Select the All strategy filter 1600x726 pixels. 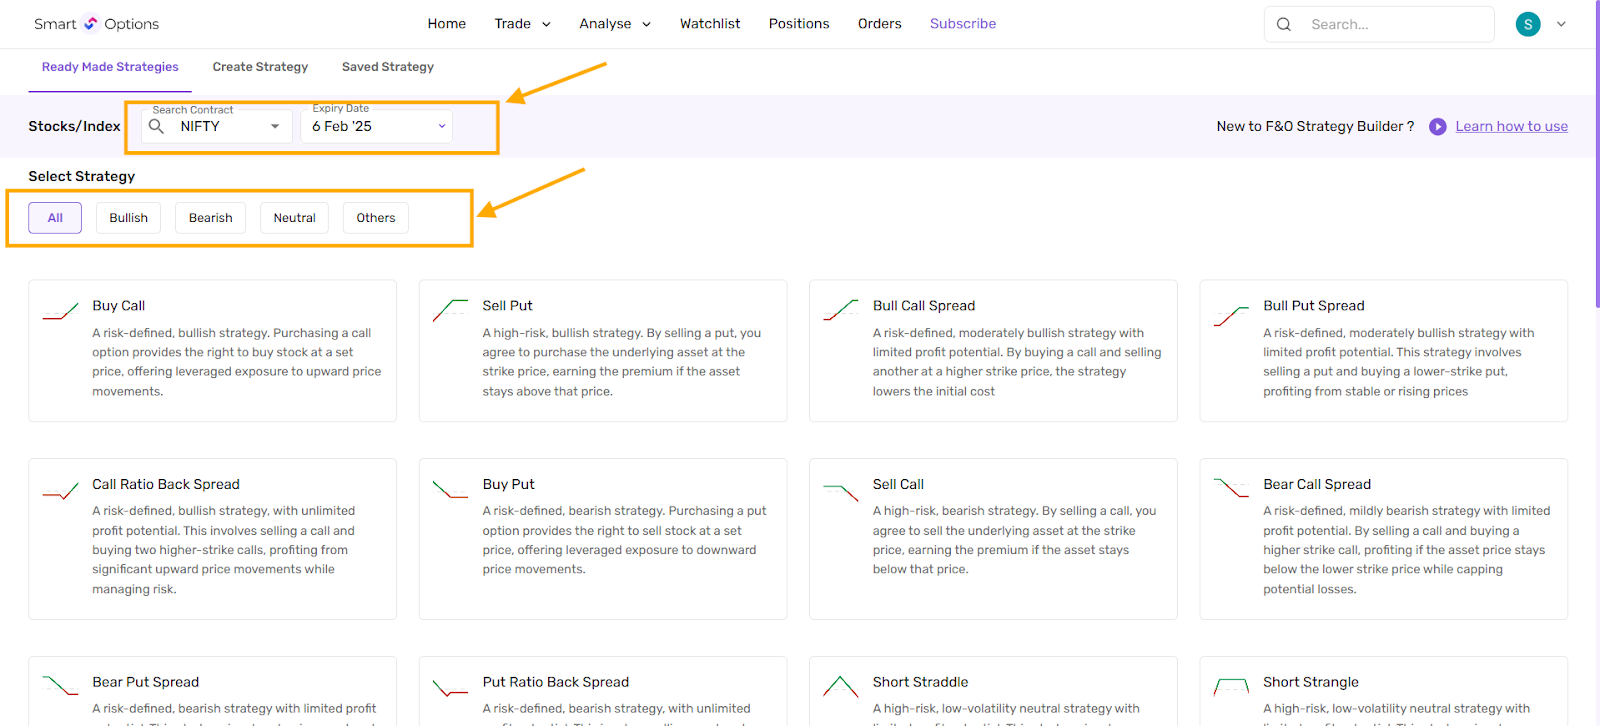pyautogui.click(x=55, y=218)
